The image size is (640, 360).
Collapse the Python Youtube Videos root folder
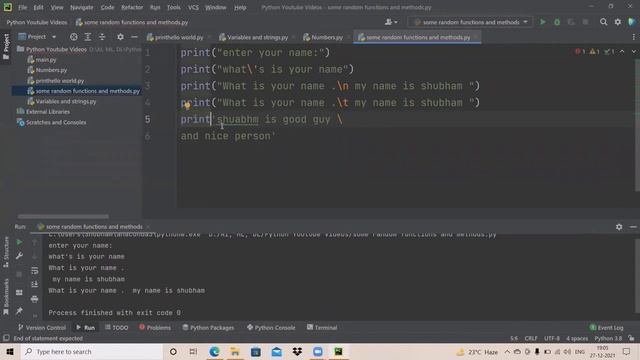[56, 49]
